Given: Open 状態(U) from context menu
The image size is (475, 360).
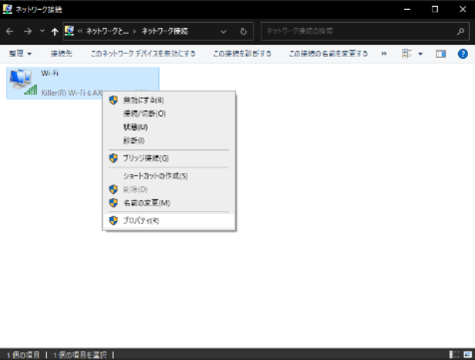Looking at the screenshot, I should point(169,127).
